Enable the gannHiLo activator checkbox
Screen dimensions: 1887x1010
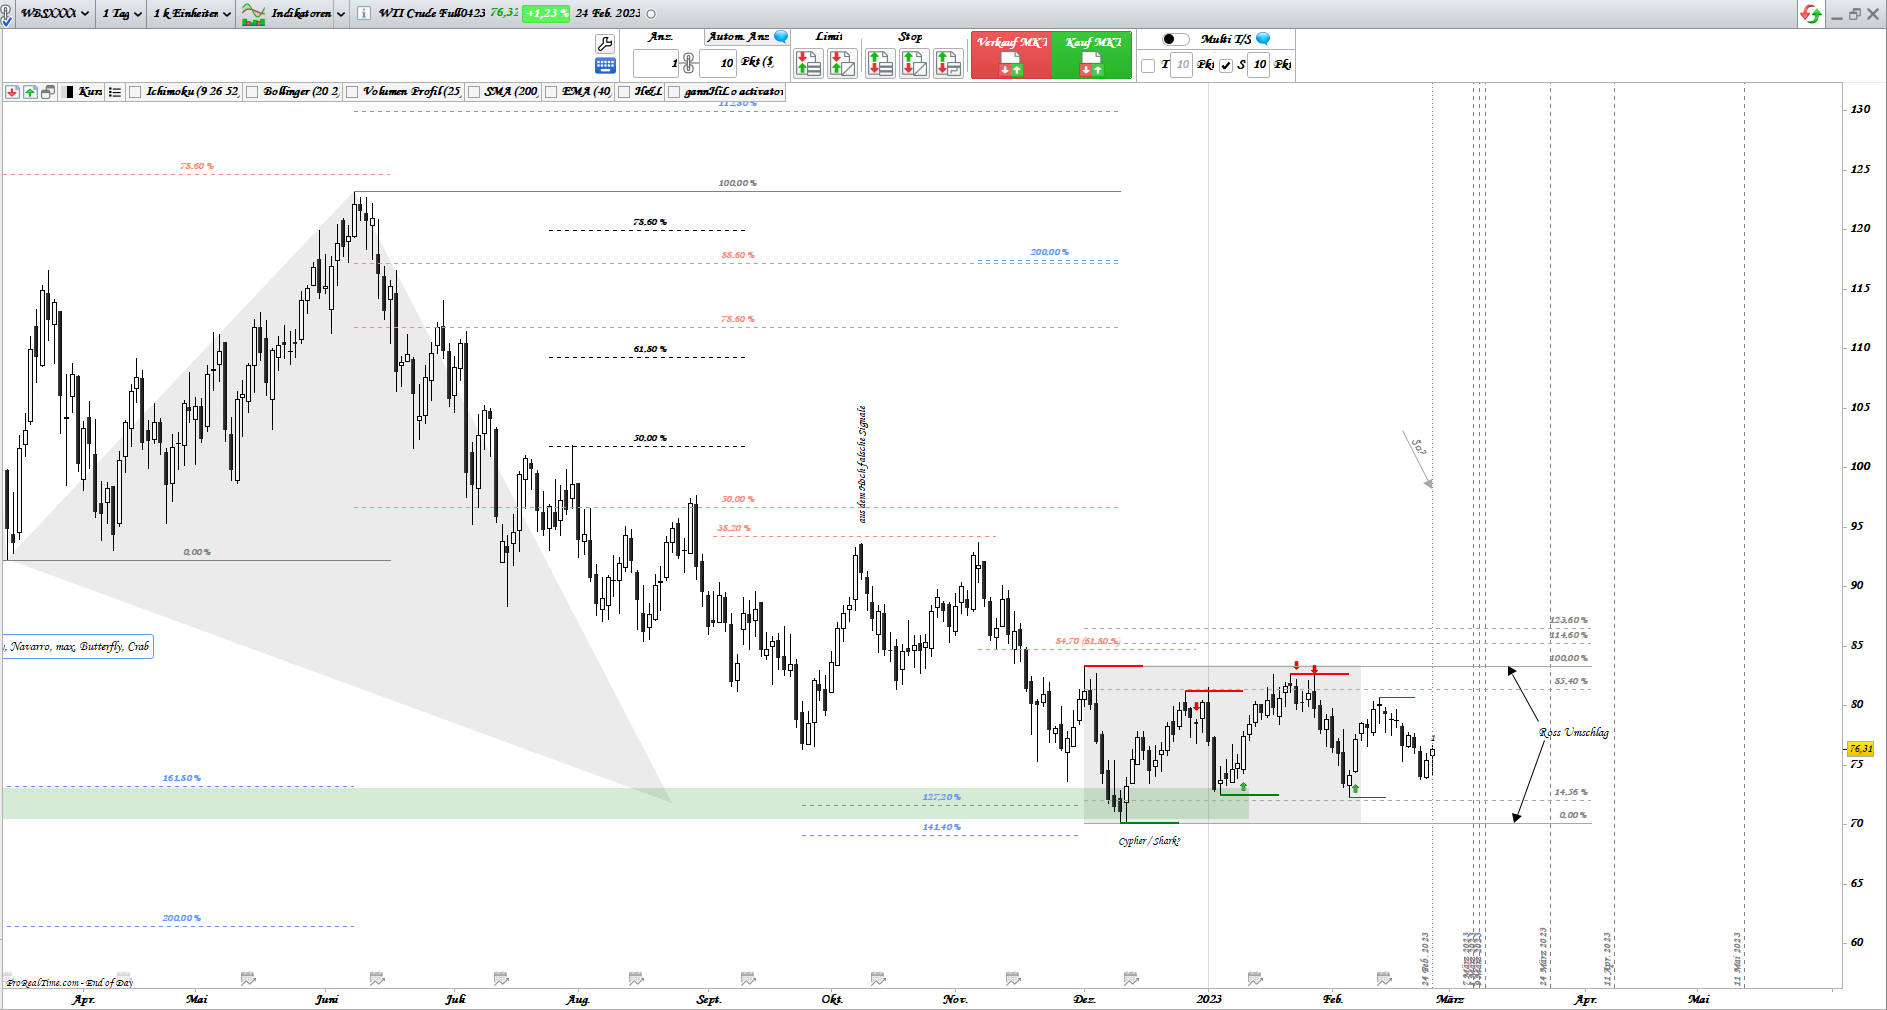pyautogui.click(x=674, y=92)
